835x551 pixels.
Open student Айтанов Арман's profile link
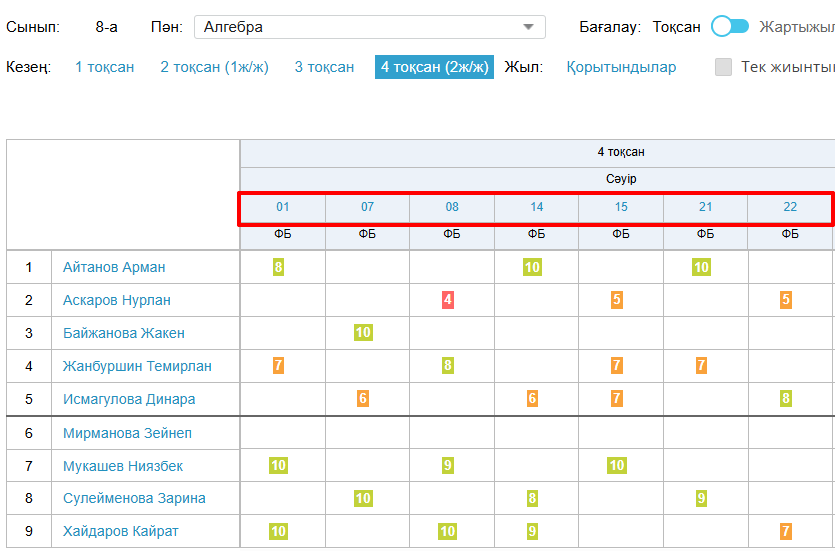[x=114, y=267]
